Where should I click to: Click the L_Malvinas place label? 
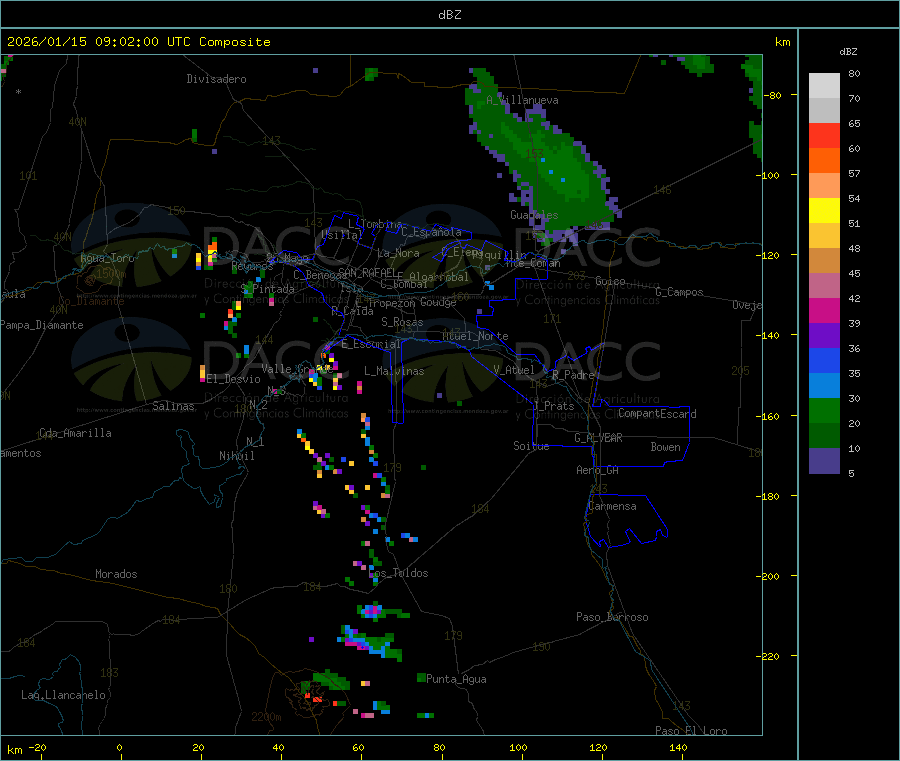pos(394,371)
